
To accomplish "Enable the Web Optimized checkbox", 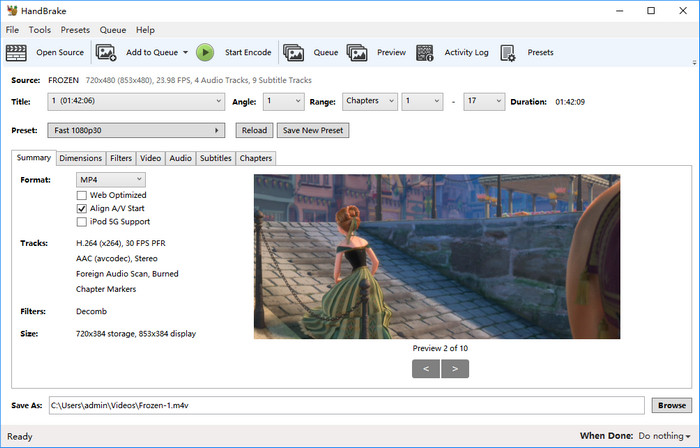I will (82, 195).
